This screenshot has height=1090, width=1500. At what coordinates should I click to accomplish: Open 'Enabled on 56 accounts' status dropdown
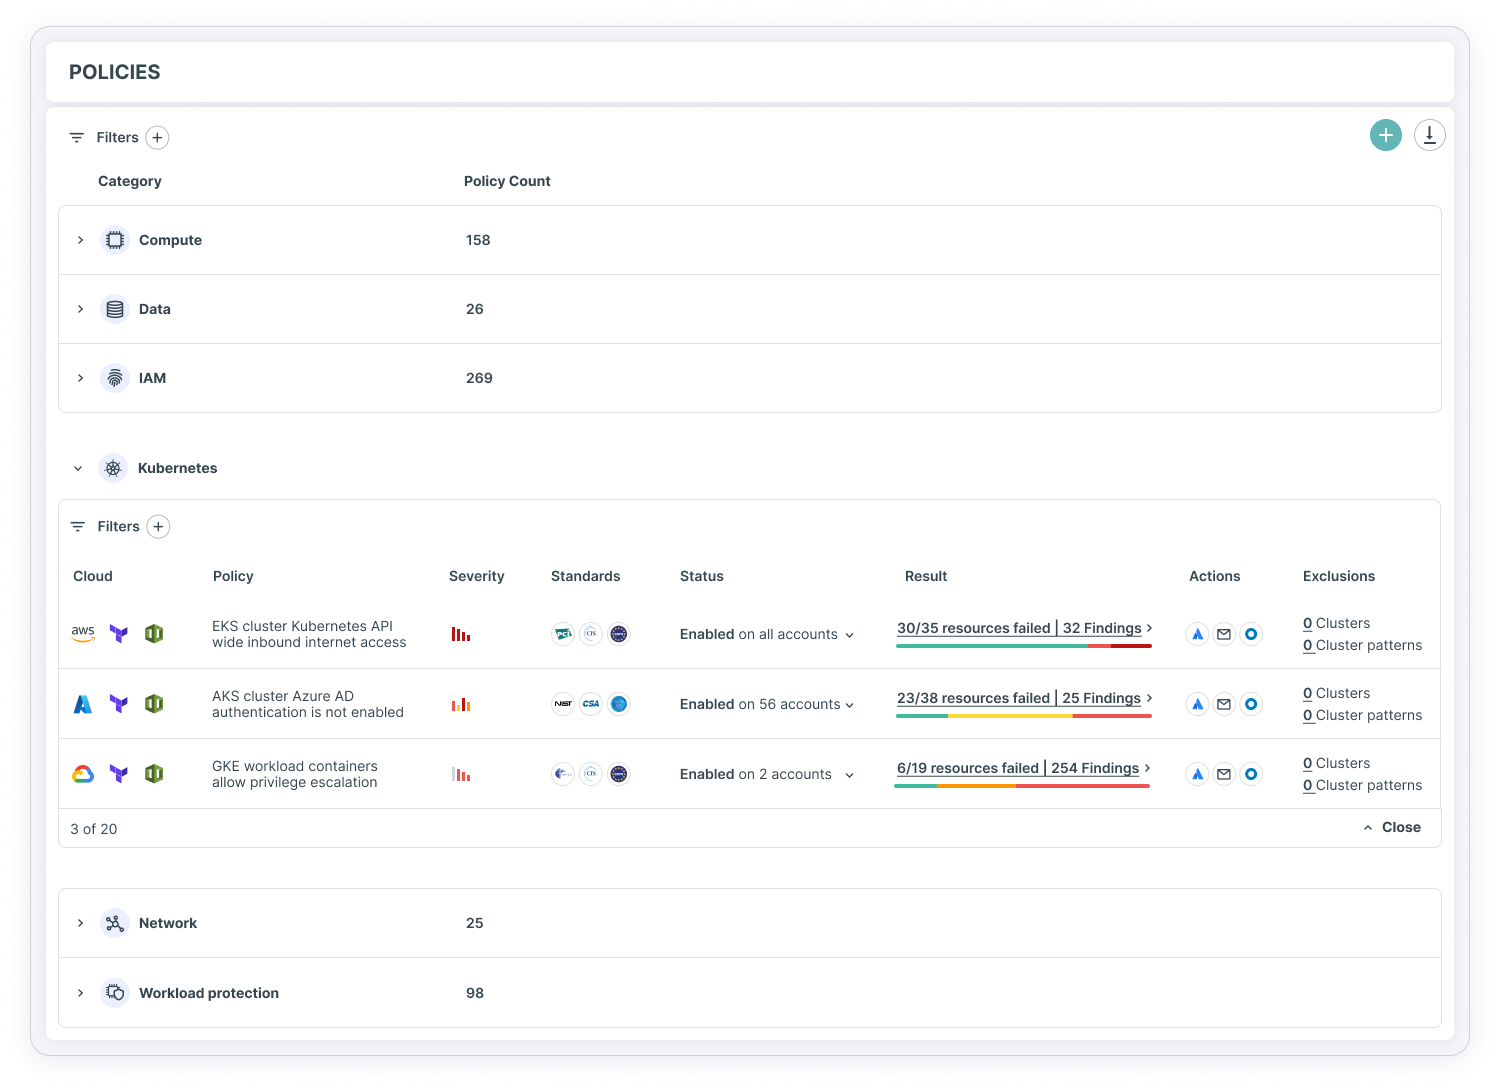[x=767, y=704]
